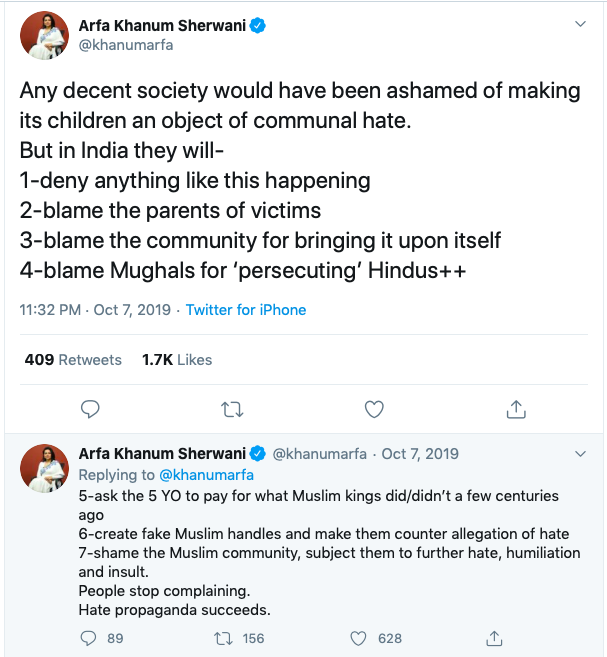
Task: Open the reply tweet's profile avatar
Action: point(45,468)
